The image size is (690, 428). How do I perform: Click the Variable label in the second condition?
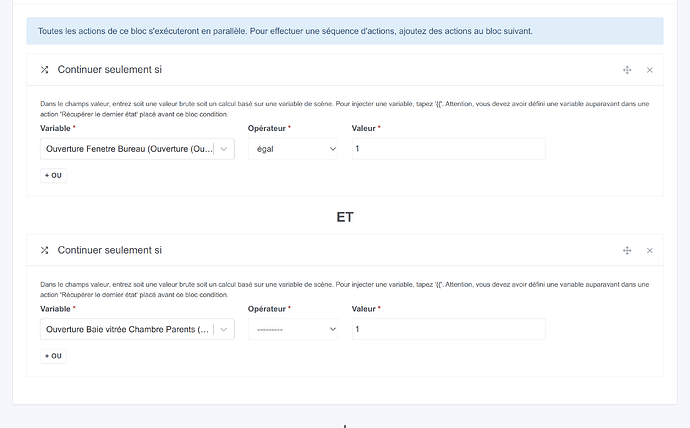[x=60, y=309]
